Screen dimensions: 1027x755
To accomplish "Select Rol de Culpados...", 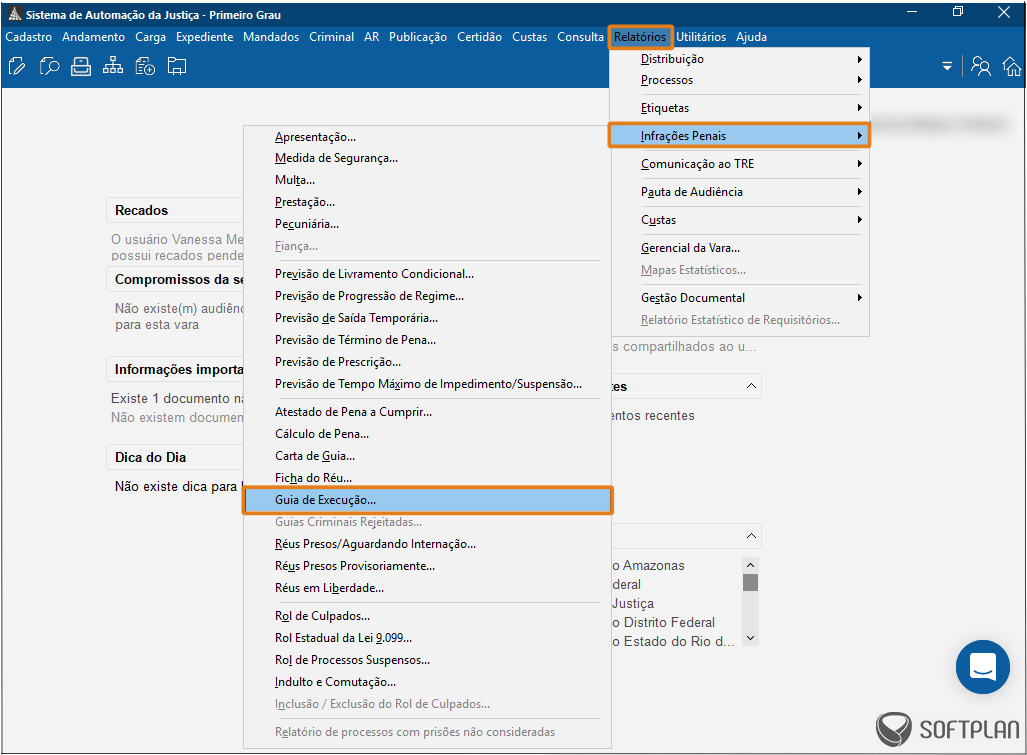I will coord(427,616).
